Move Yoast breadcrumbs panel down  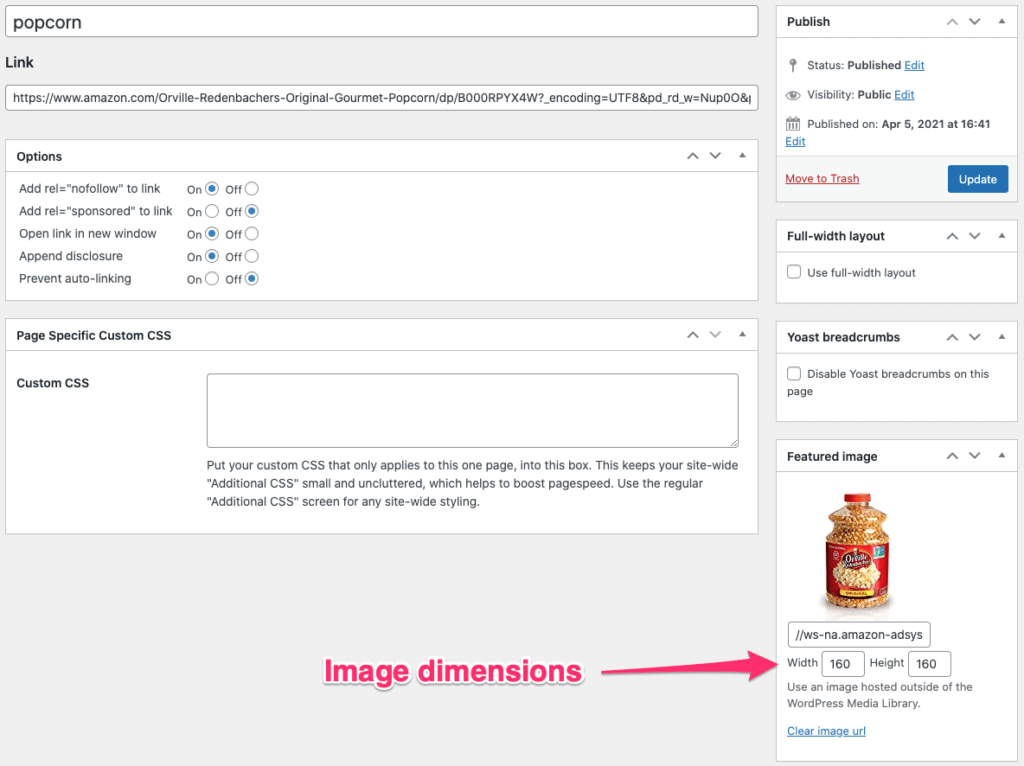click(x=974, y=337)
